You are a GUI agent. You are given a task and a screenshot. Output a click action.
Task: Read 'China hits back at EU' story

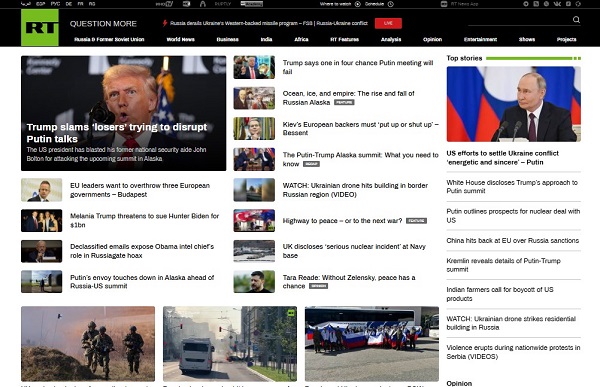point(512,241)
